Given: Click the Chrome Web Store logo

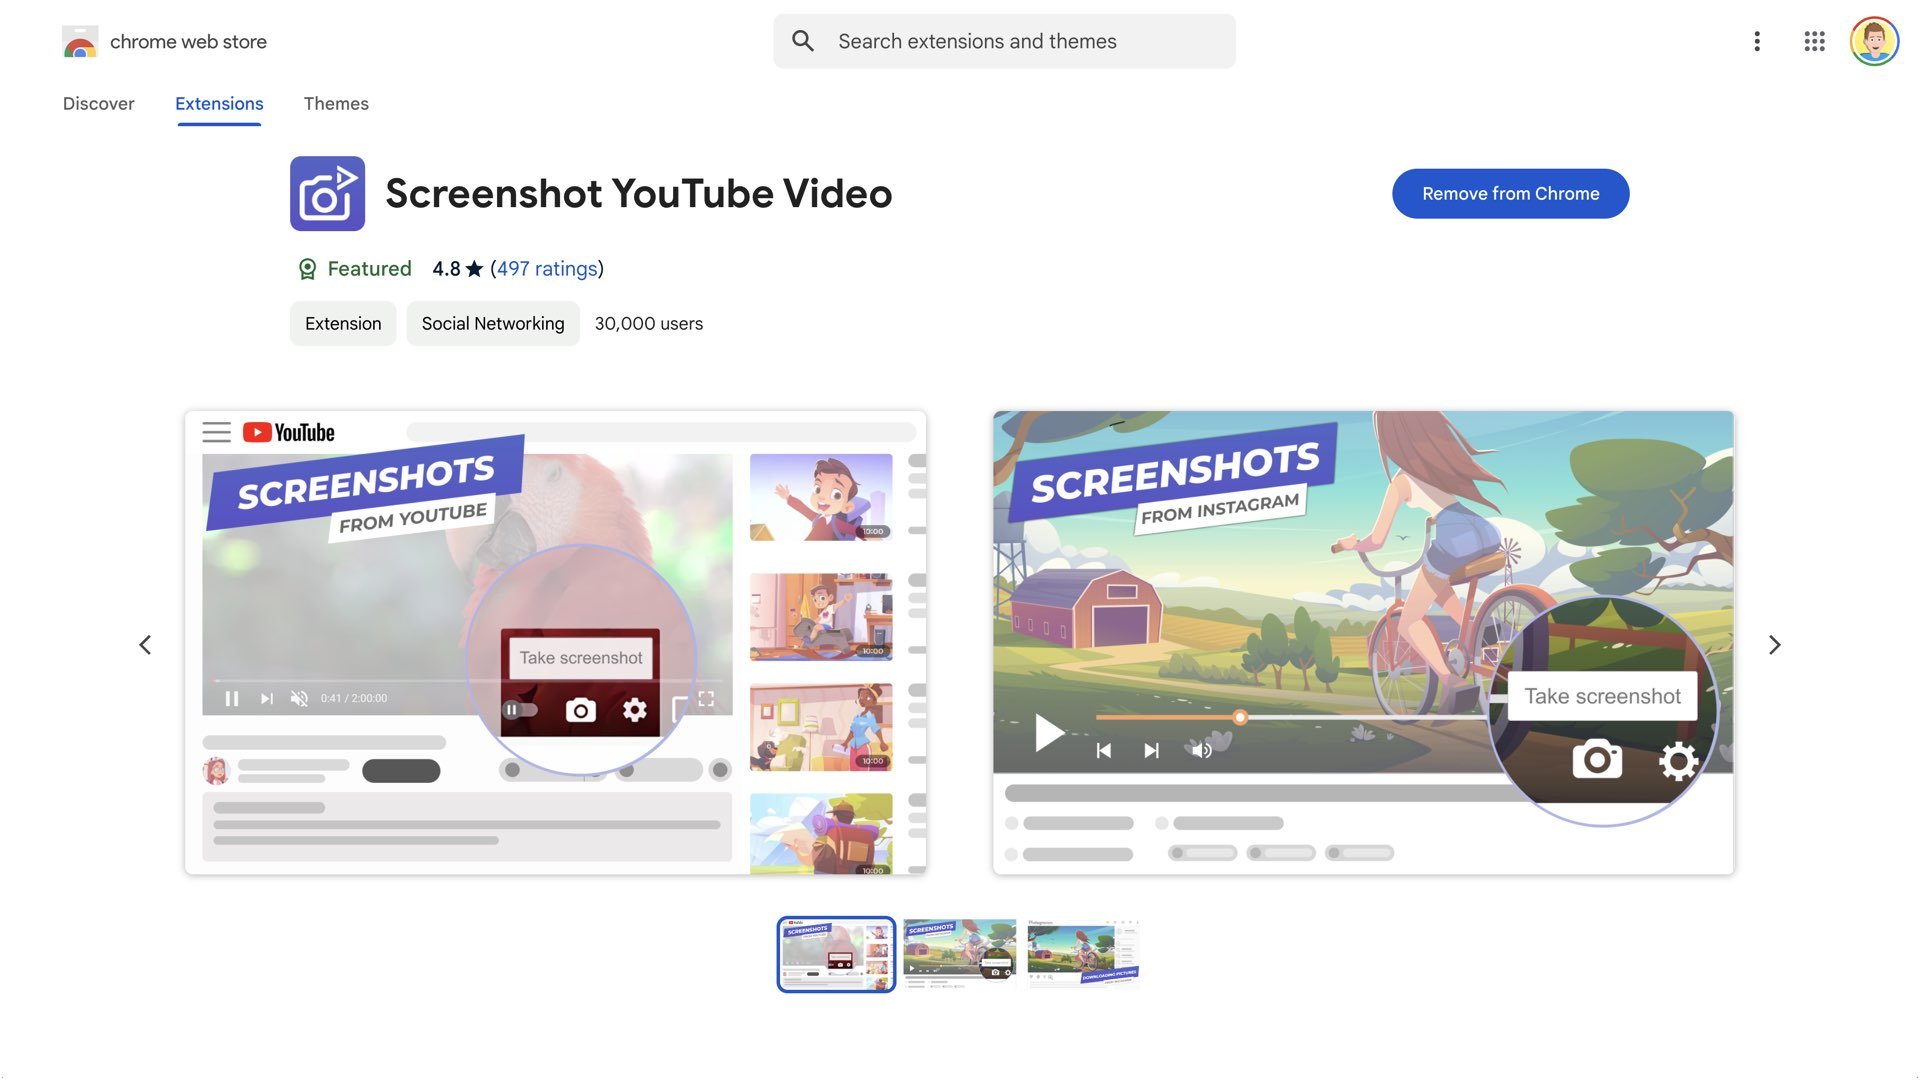Looking at the screenshot, I should (x=80, y=42).
